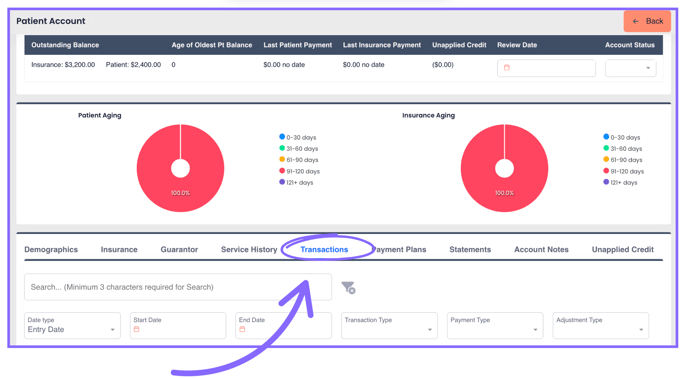Click the clear filter funnel icon
Viewport: 688px width, 378px height.
point(348,288)
